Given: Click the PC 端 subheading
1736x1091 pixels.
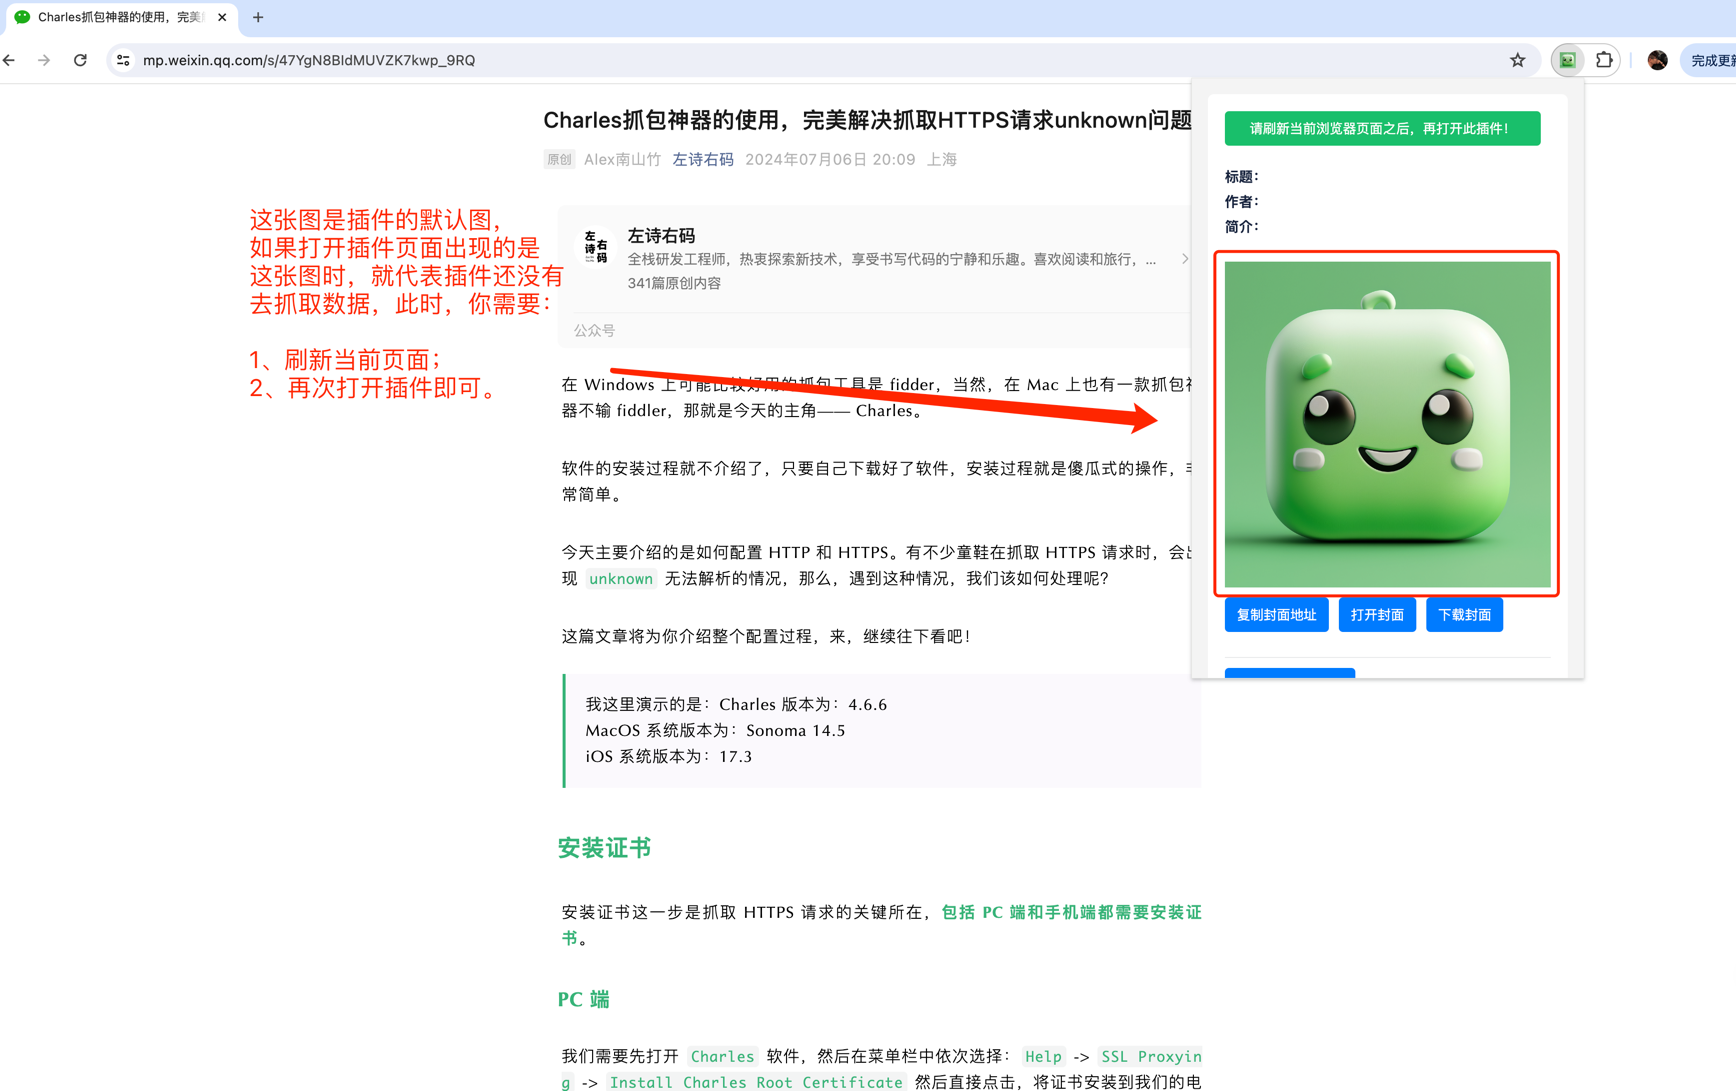Looking at the screenshot, I should click(584, 999).
